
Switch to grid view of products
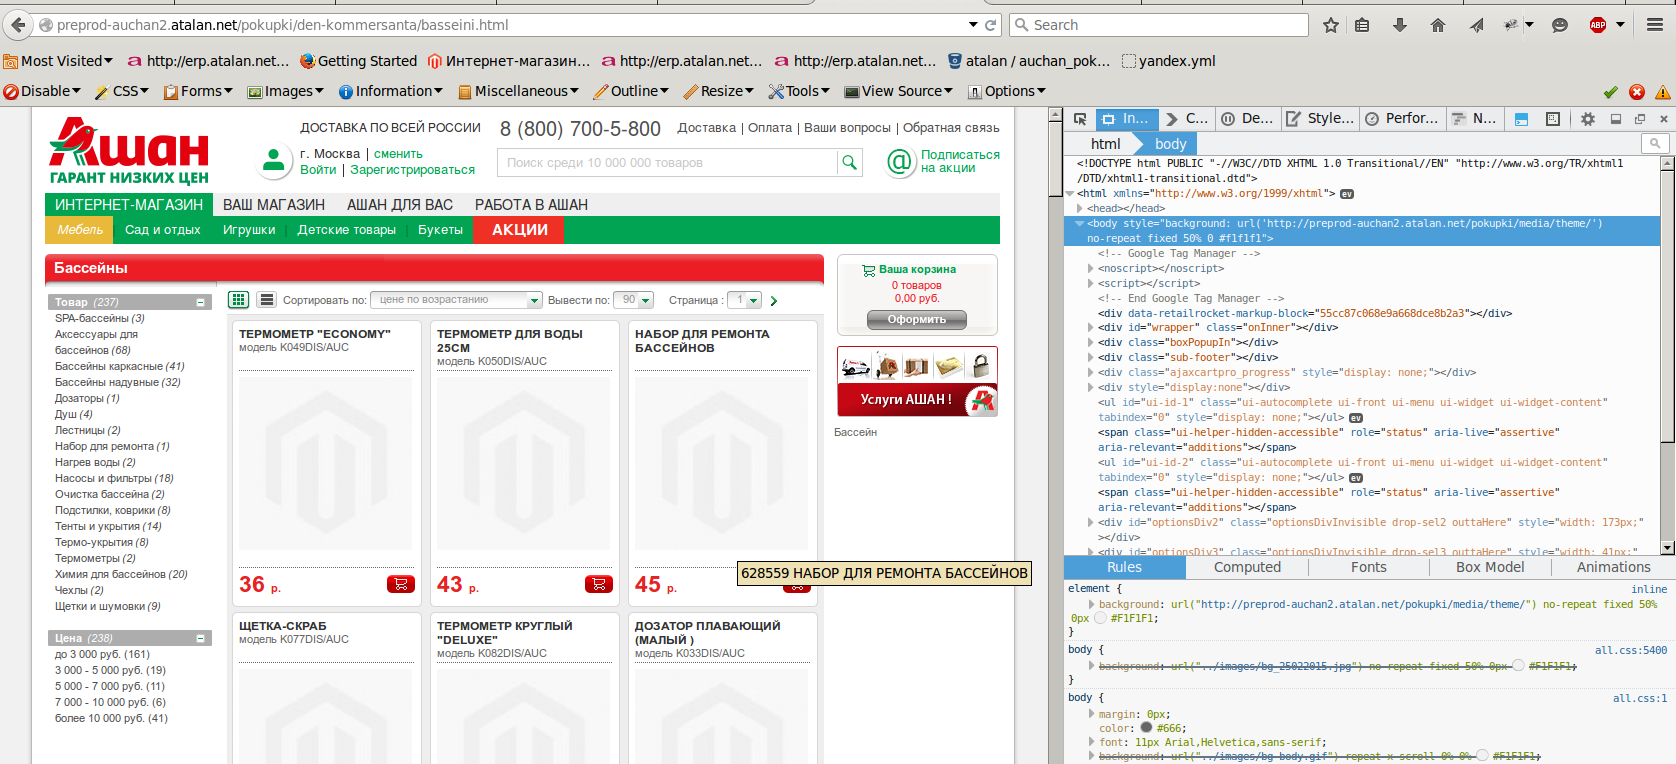238,299
